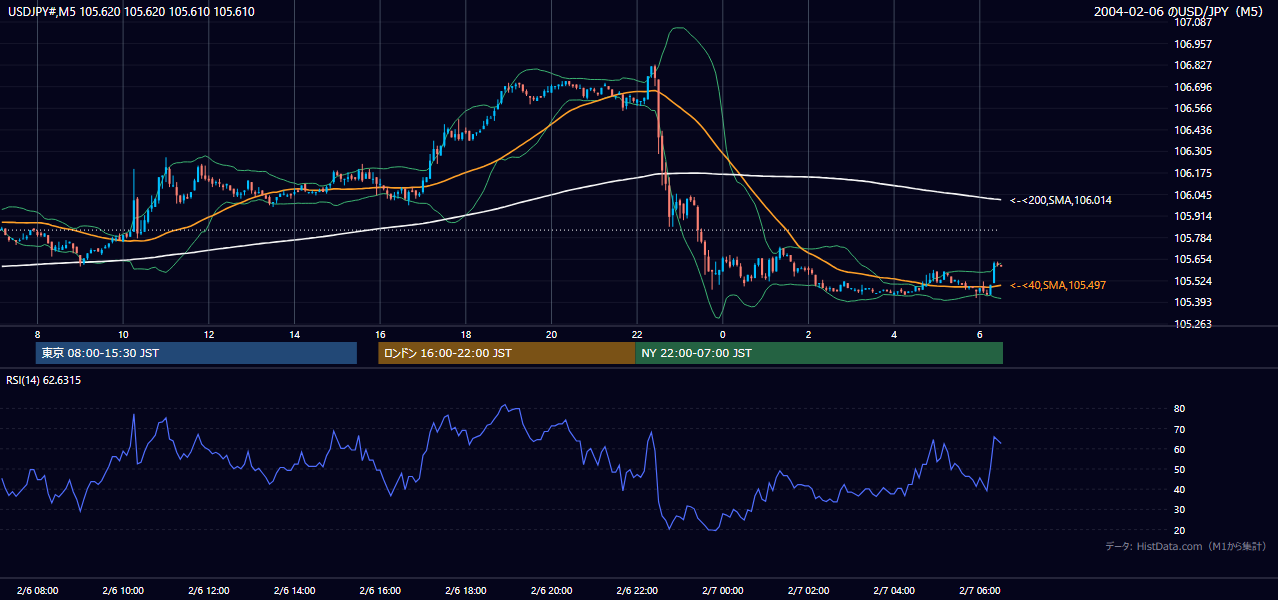Click hour label 6 under the price chart
The height and width of the screenshot is (600, 1278).
click(980, 334)
